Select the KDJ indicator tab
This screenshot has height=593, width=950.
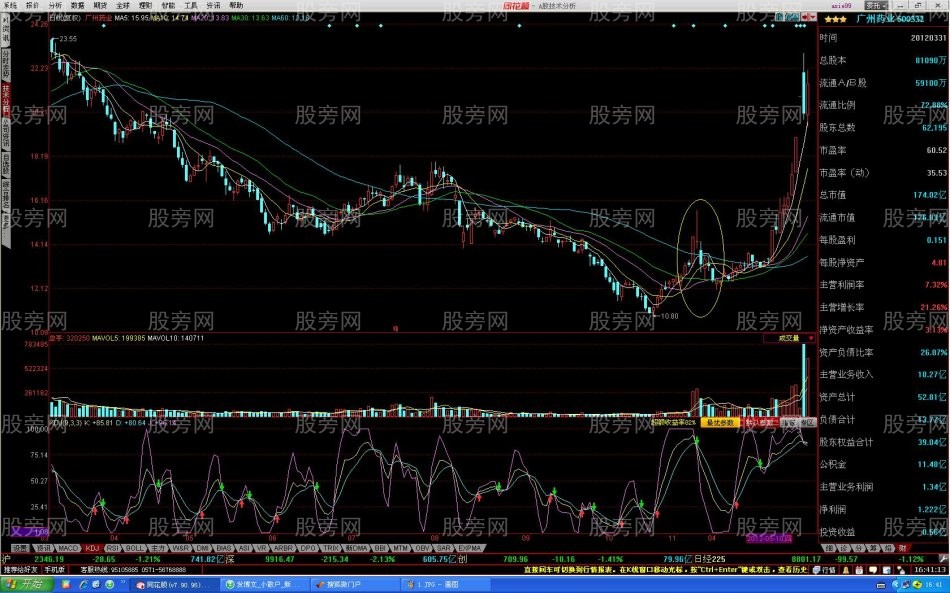click(91, 548)
